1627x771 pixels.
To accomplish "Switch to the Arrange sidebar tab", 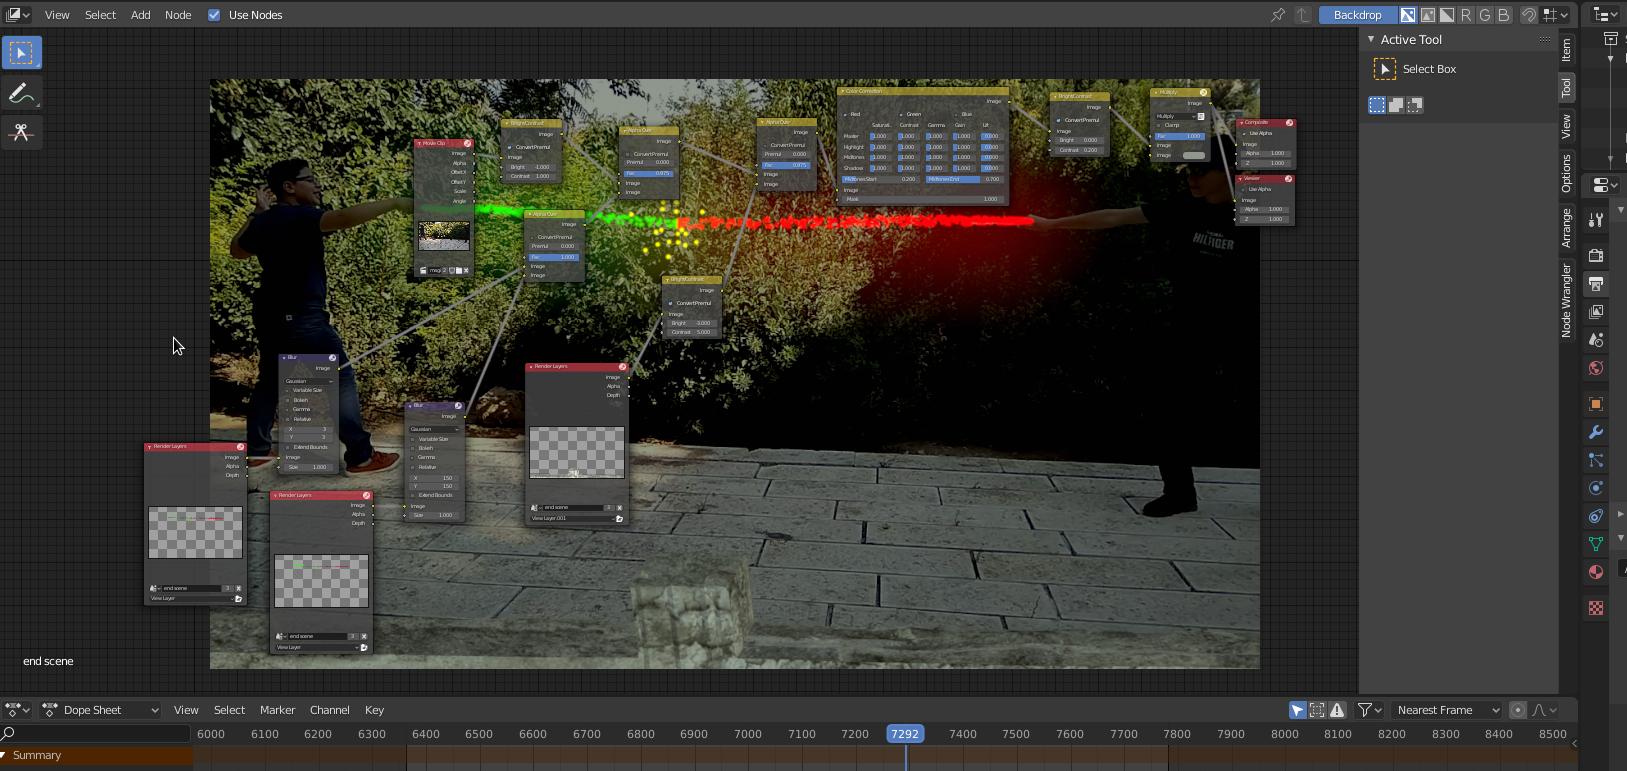I will (1567, 228).
